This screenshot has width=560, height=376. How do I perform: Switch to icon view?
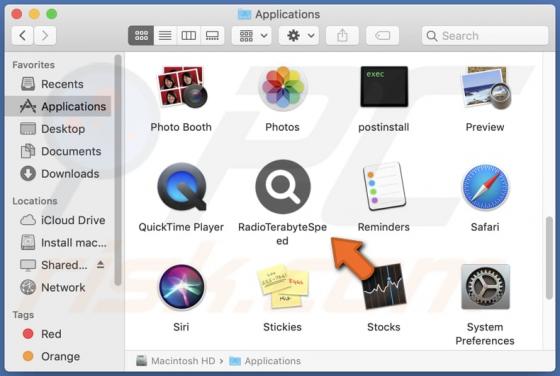141,35
